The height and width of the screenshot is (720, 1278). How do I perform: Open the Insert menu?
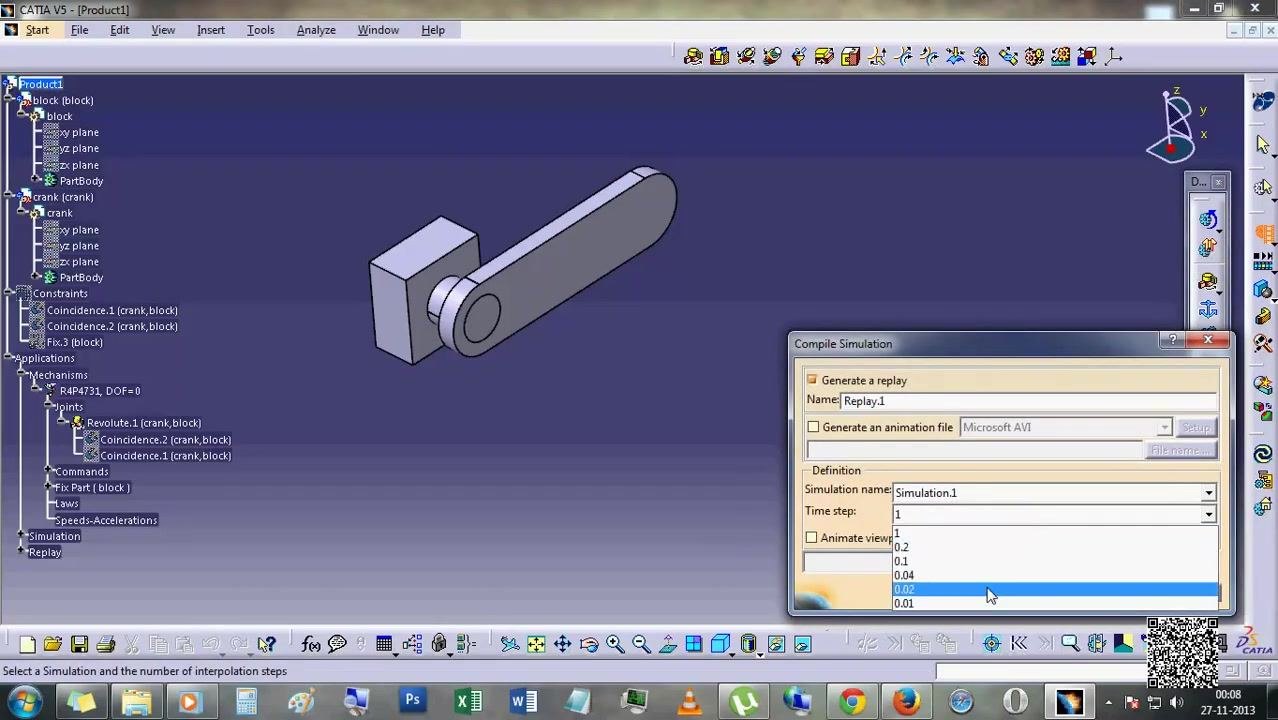point(211,30)
